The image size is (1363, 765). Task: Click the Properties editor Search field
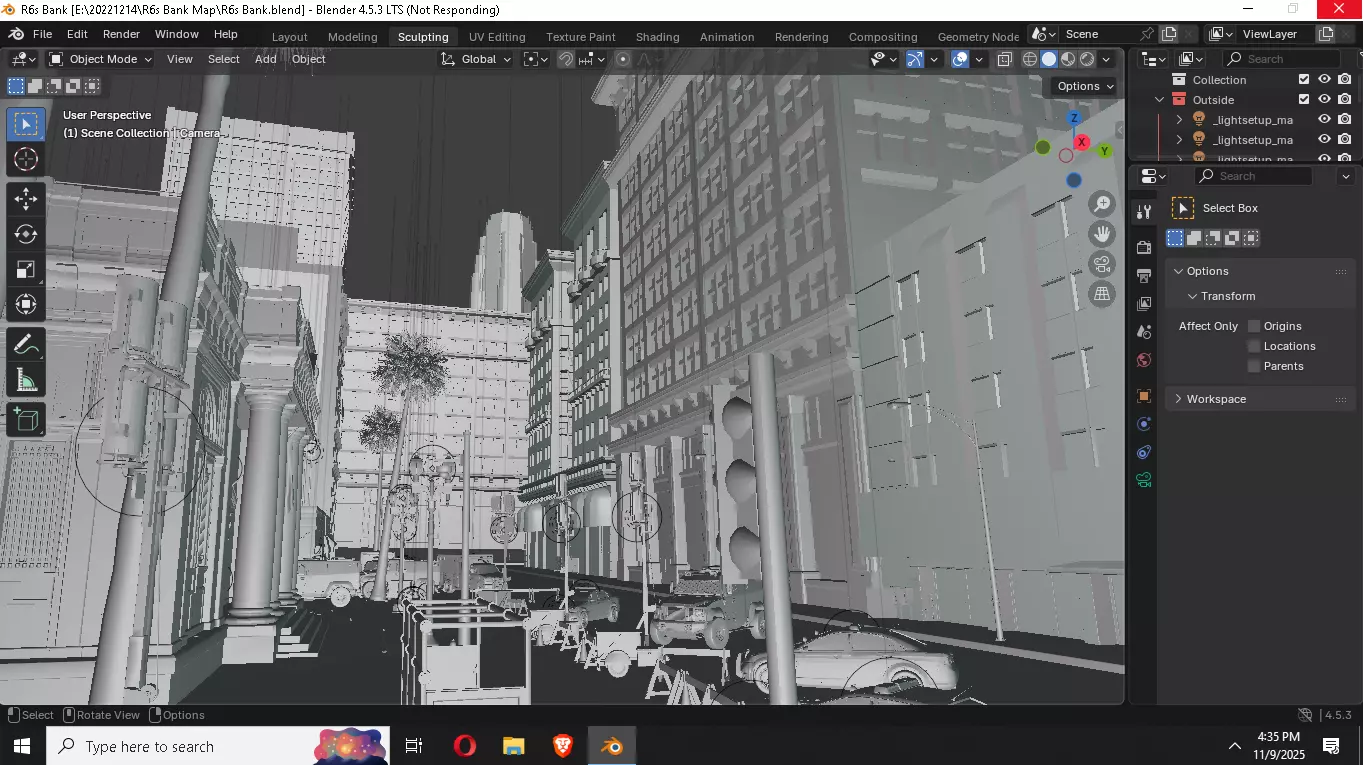pyautogui.click(x=1253, y=176)
